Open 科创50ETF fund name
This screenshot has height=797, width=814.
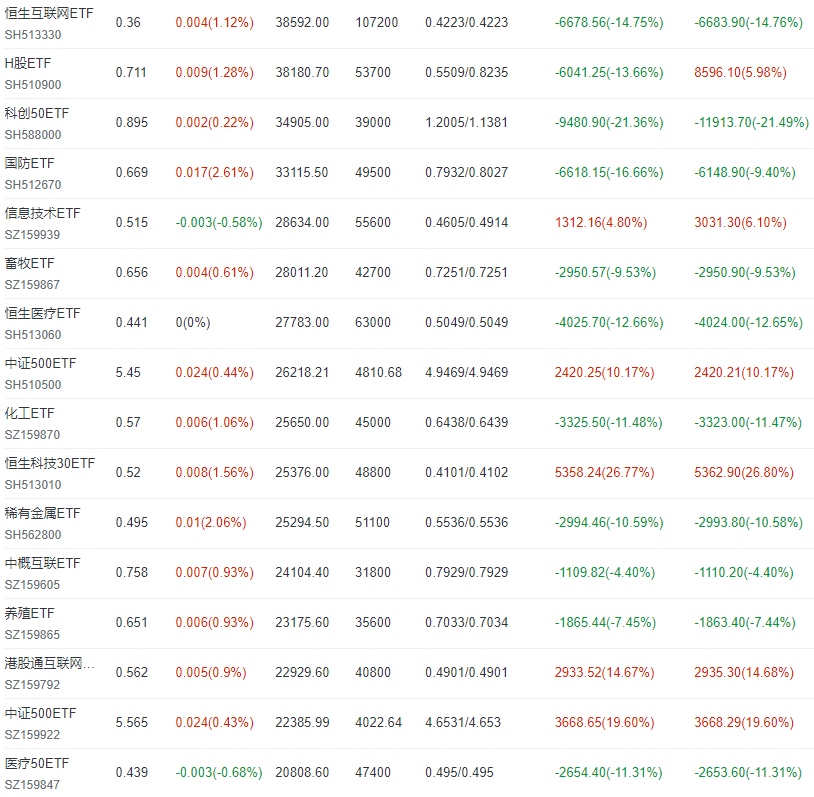point(36,113)
